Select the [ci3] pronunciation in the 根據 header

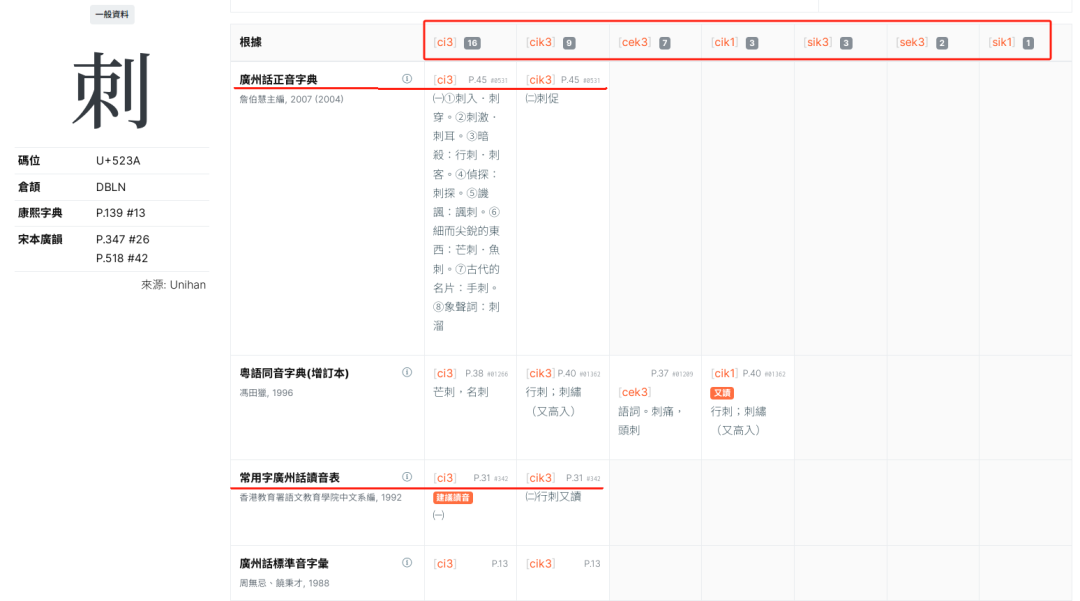tap(444, 42)
